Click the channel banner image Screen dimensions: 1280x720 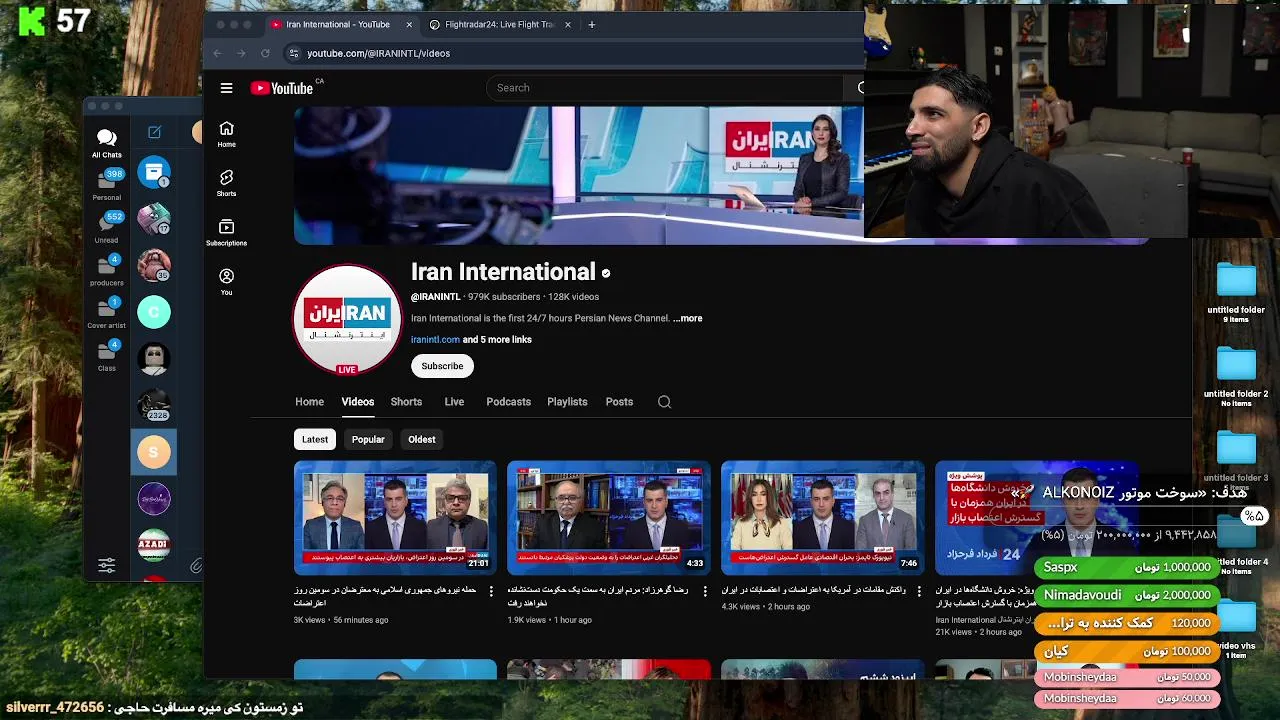pos(578,175)
